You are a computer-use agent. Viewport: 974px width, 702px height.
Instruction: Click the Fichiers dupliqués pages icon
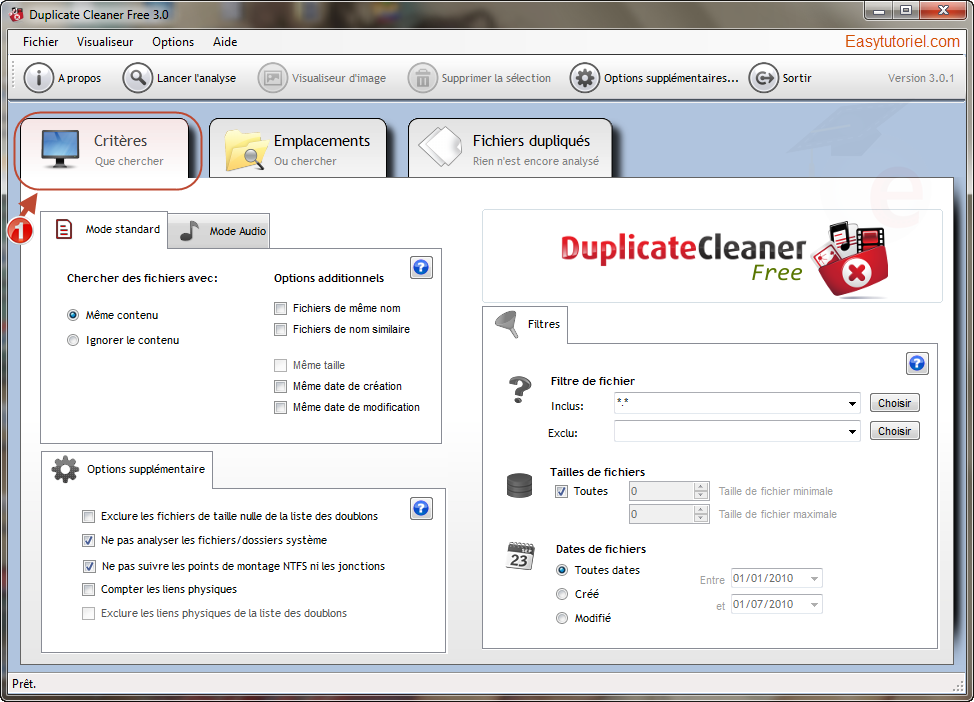point(441,147)
